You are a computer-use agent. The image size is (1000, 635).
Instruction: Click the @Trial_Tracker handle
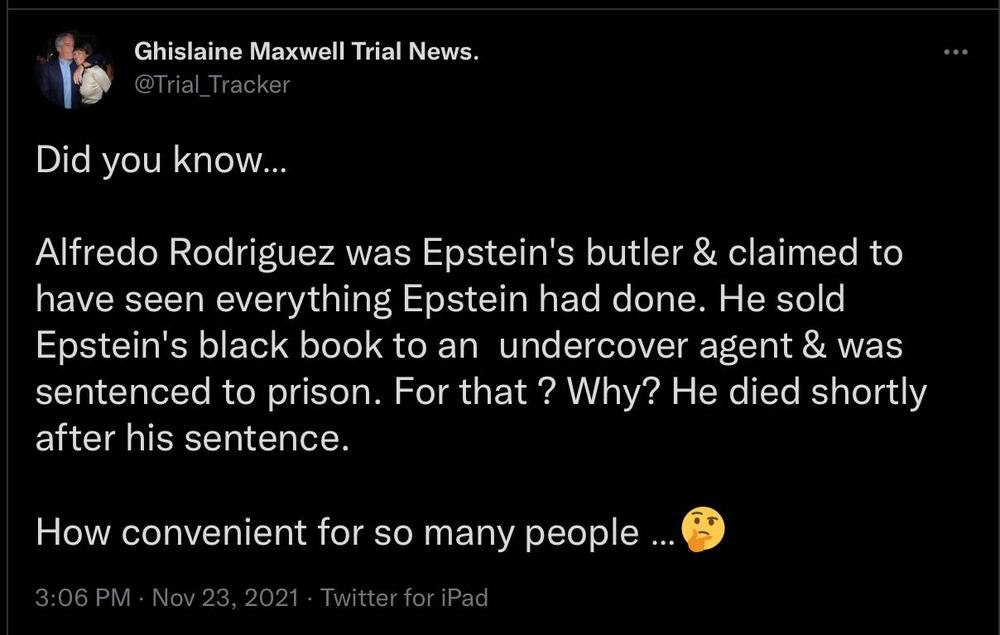click(211, 85)
